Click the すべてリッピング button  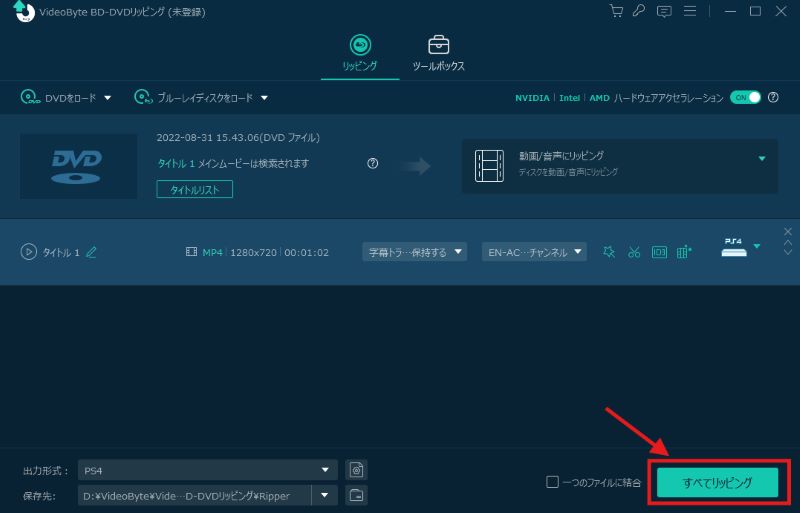[717, 482]
